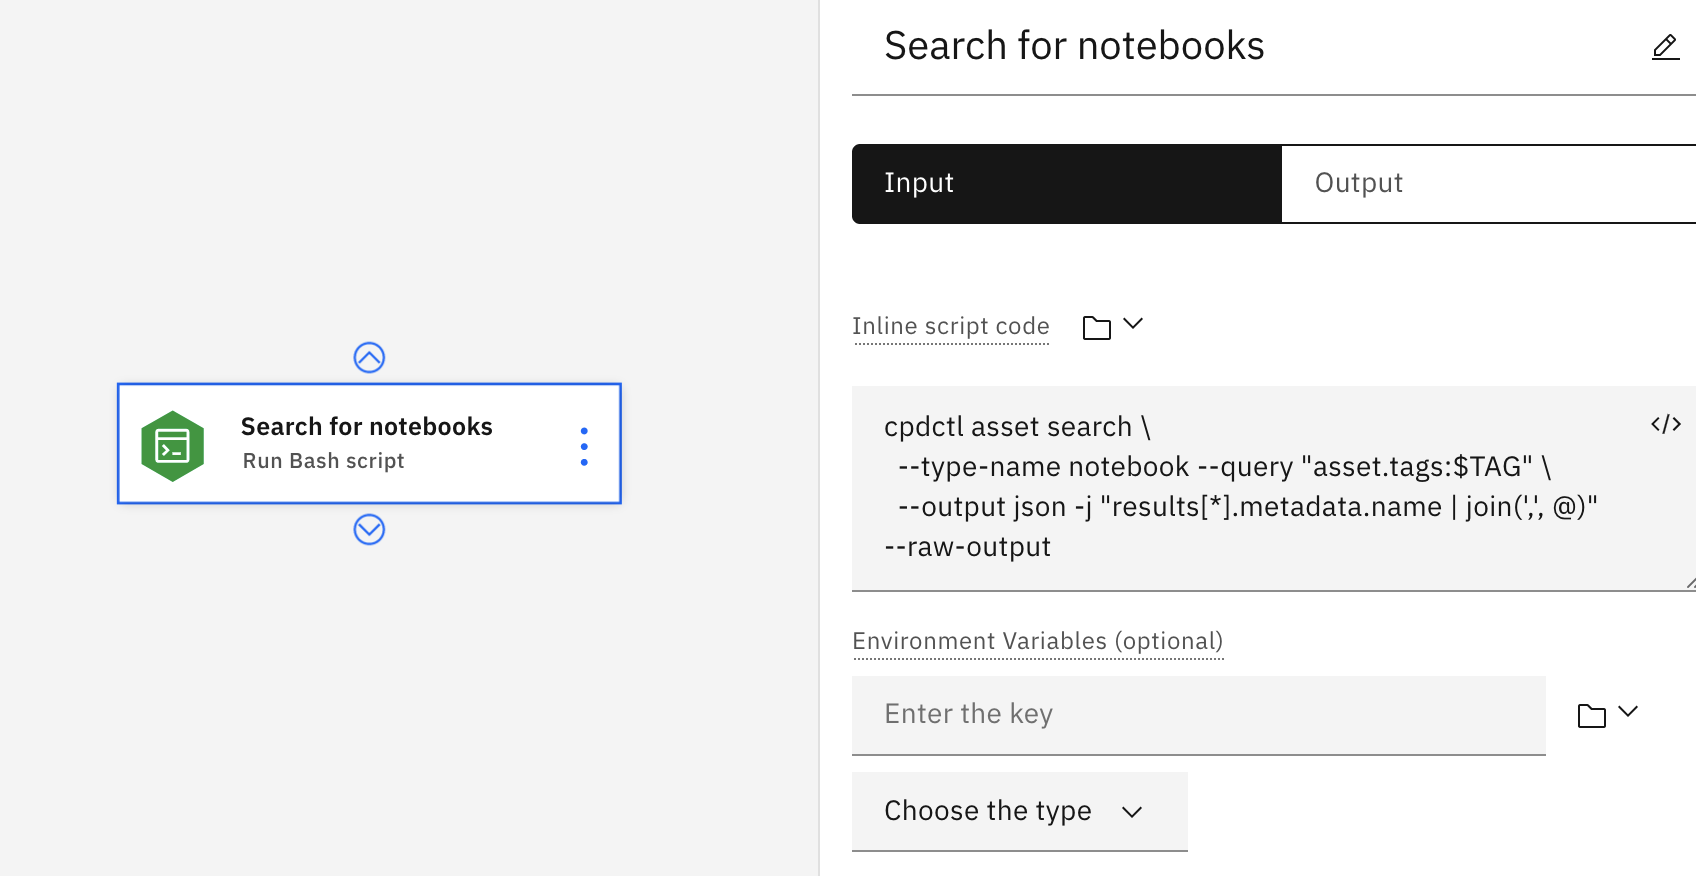Click the pencil edit icon beside panel title
Screen dimensions: 1696x876
coord(1664,47)
